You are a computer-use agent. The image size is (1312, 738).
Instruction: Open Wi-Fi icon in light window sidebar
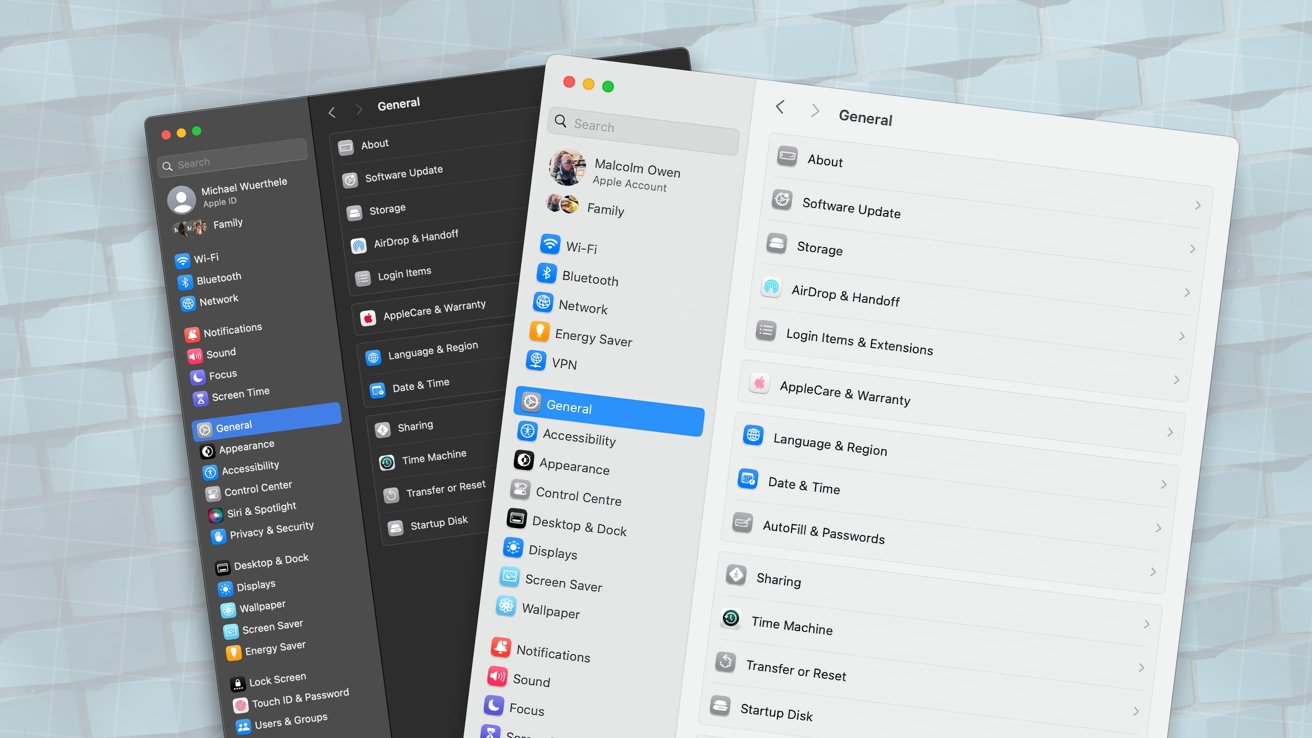click(549, 244)
